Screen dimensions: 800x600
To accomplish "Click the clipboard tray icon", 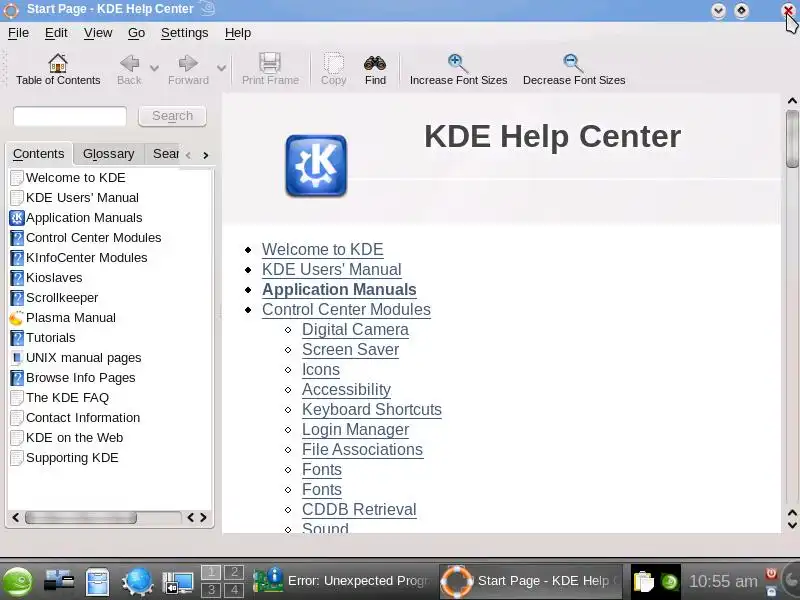I will [x=643, y=581].
